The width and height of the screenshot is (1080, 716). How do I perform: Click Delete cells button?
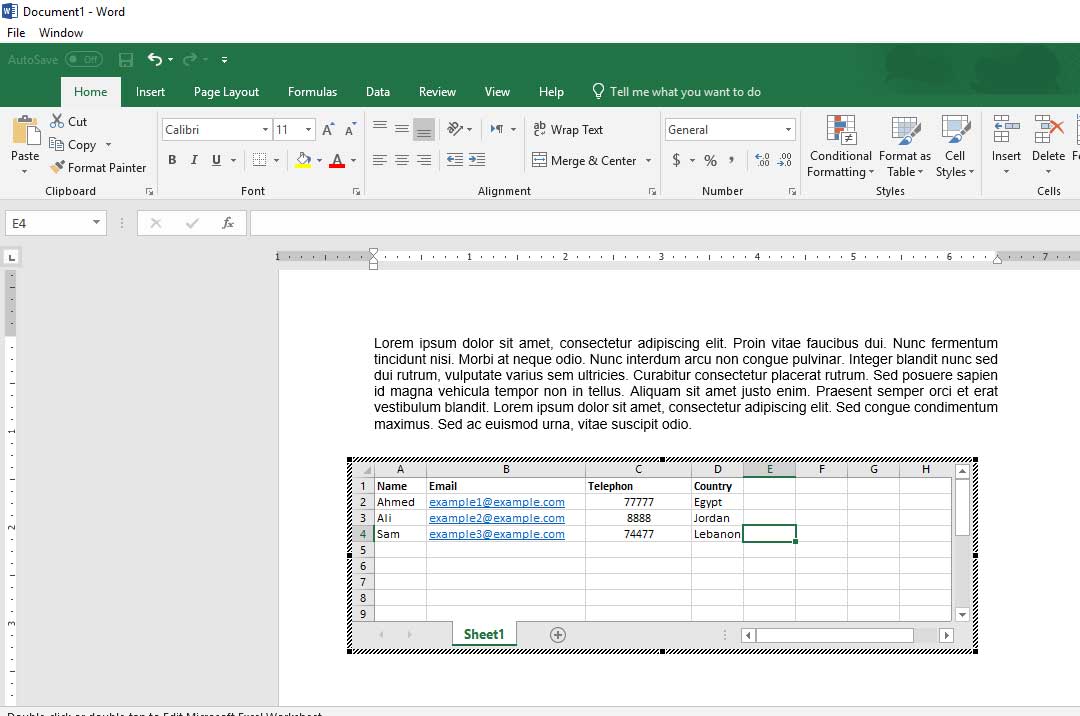(x=1048, y=145)
